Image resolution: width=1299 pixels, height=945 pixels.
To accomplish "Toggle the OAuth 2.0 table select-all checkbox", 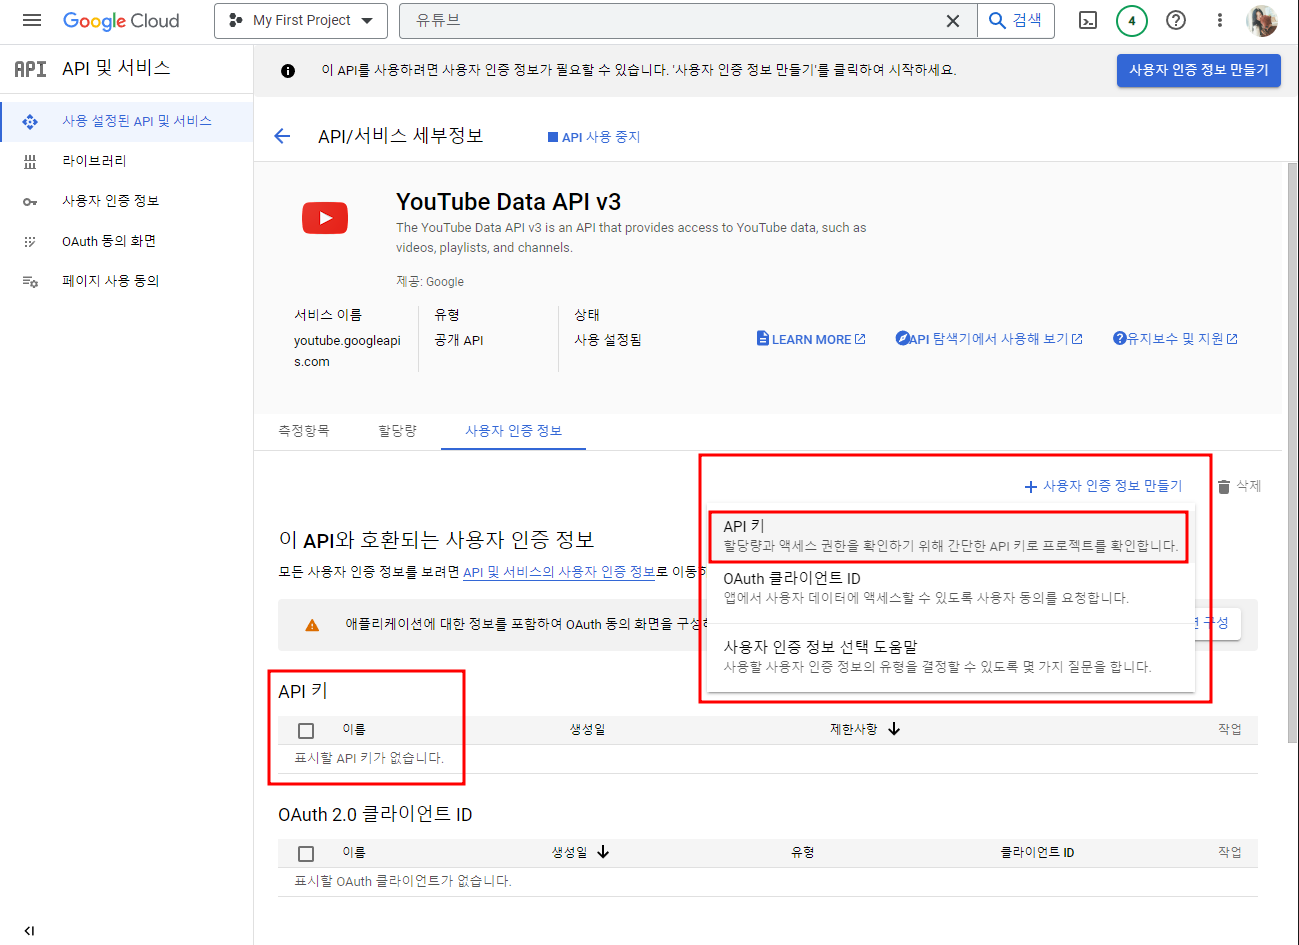I will pos(306,854).
